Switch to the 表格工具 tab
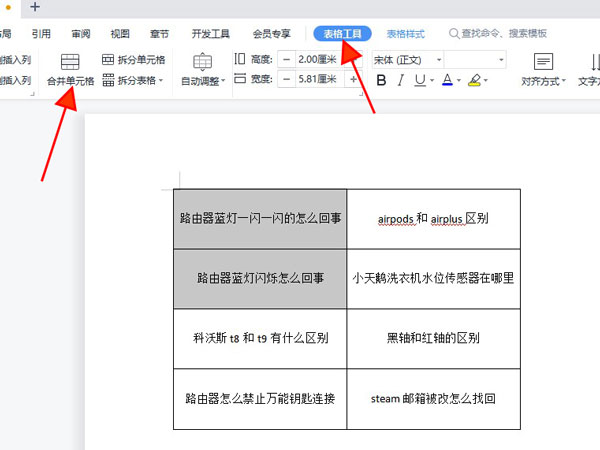The image size is (600, 450). coord(344,33)
